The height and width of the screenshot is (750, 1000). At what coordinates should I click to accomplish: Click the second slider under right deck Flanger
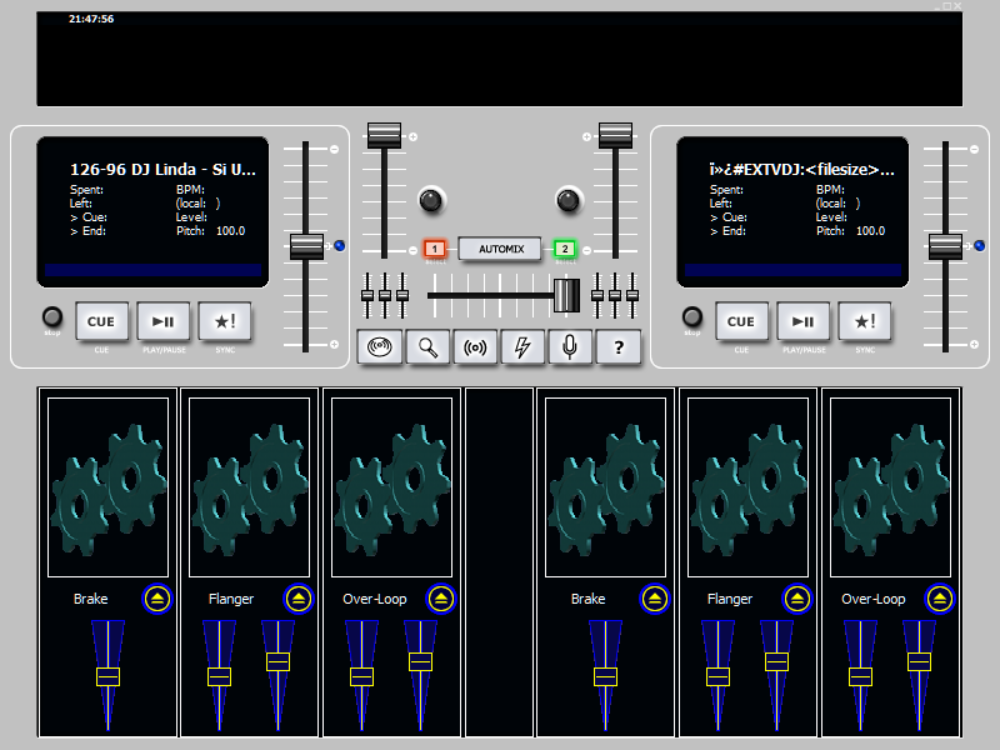(777, 662)
